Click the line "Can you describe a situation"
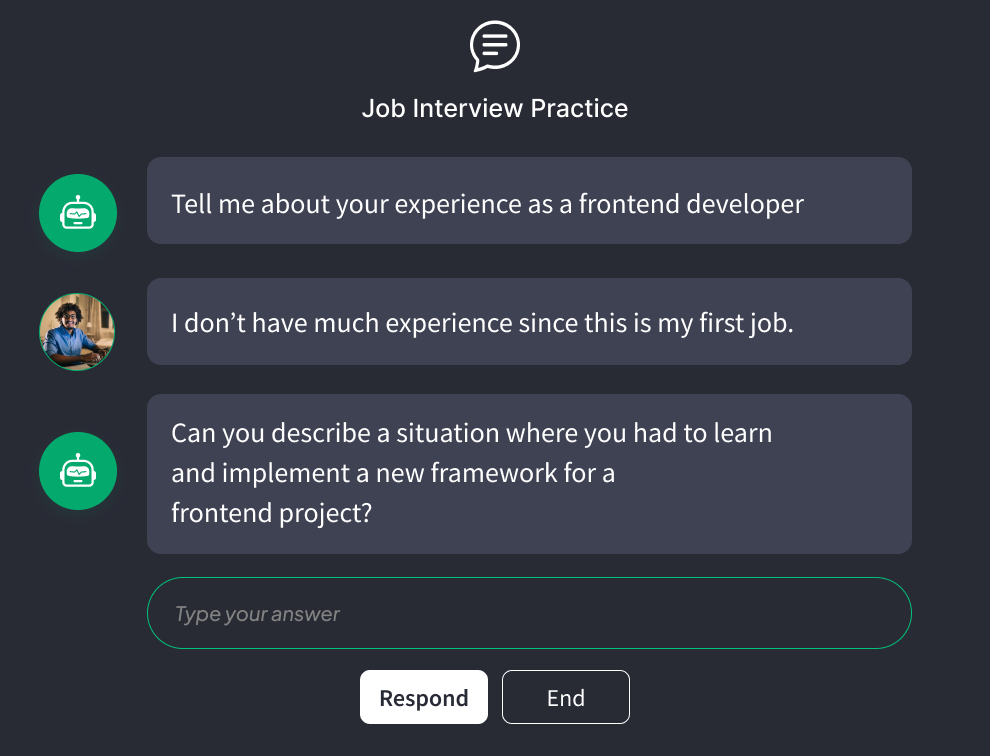 pyautogui.click(x=471, y=434)
